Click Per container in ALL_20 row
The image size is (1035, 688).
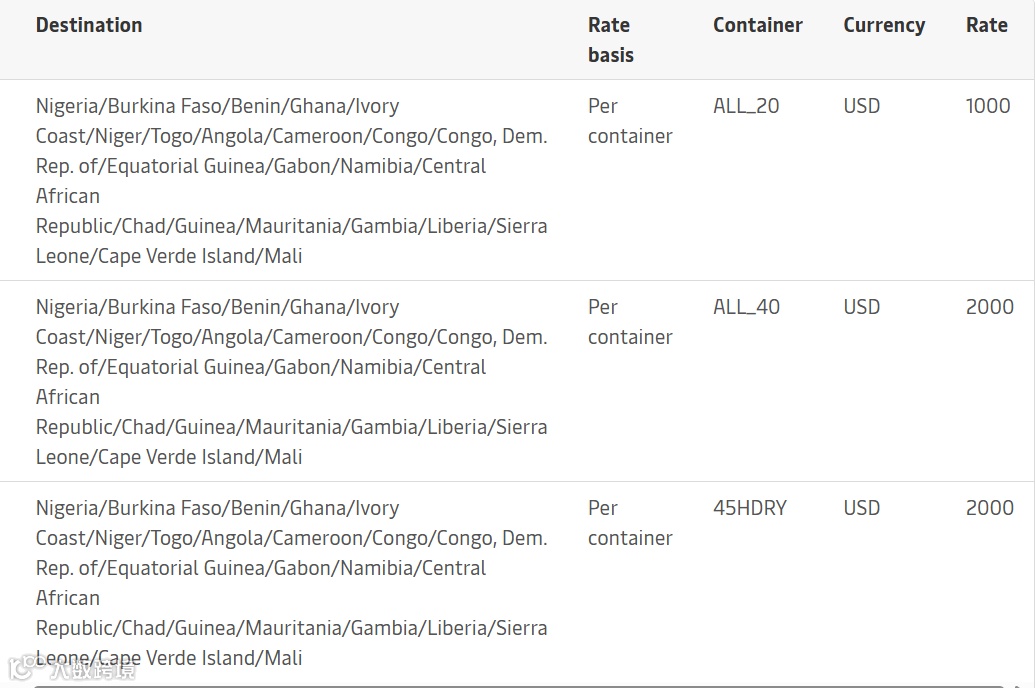tap(629, 121)
